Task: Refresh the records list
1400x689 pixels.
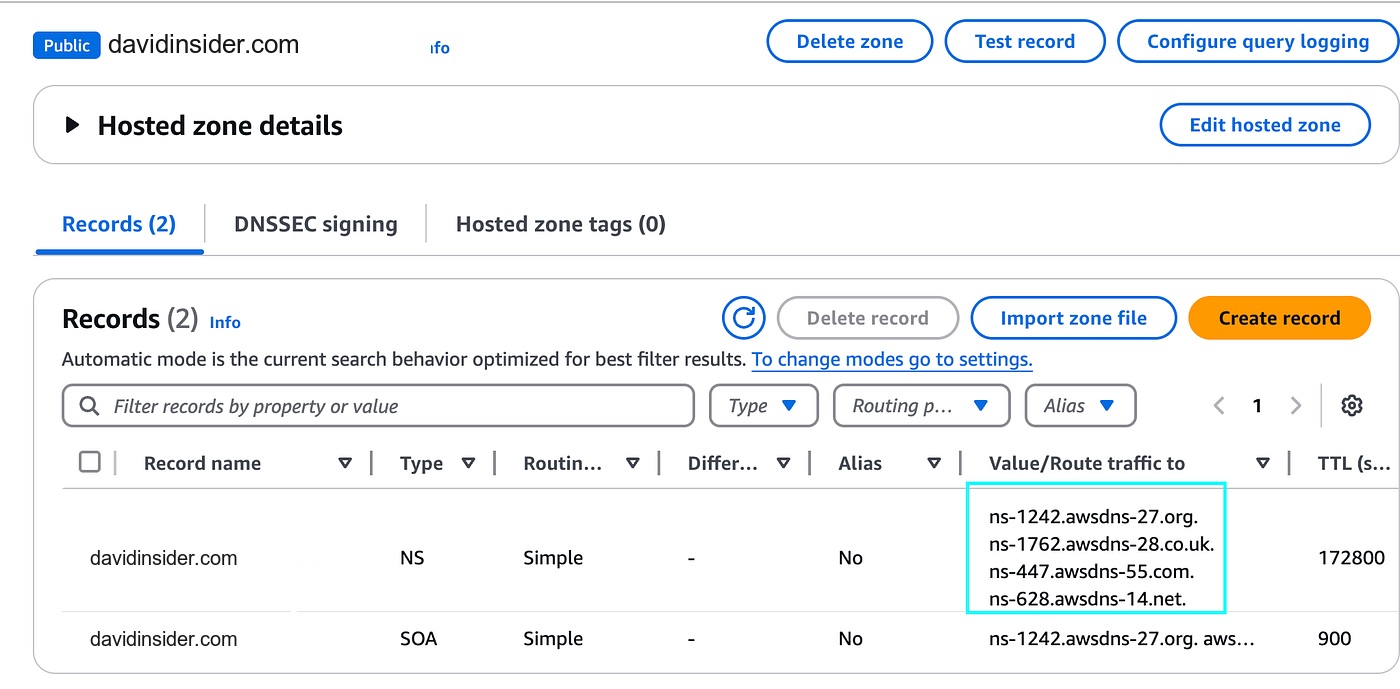Action: point(743,318)
